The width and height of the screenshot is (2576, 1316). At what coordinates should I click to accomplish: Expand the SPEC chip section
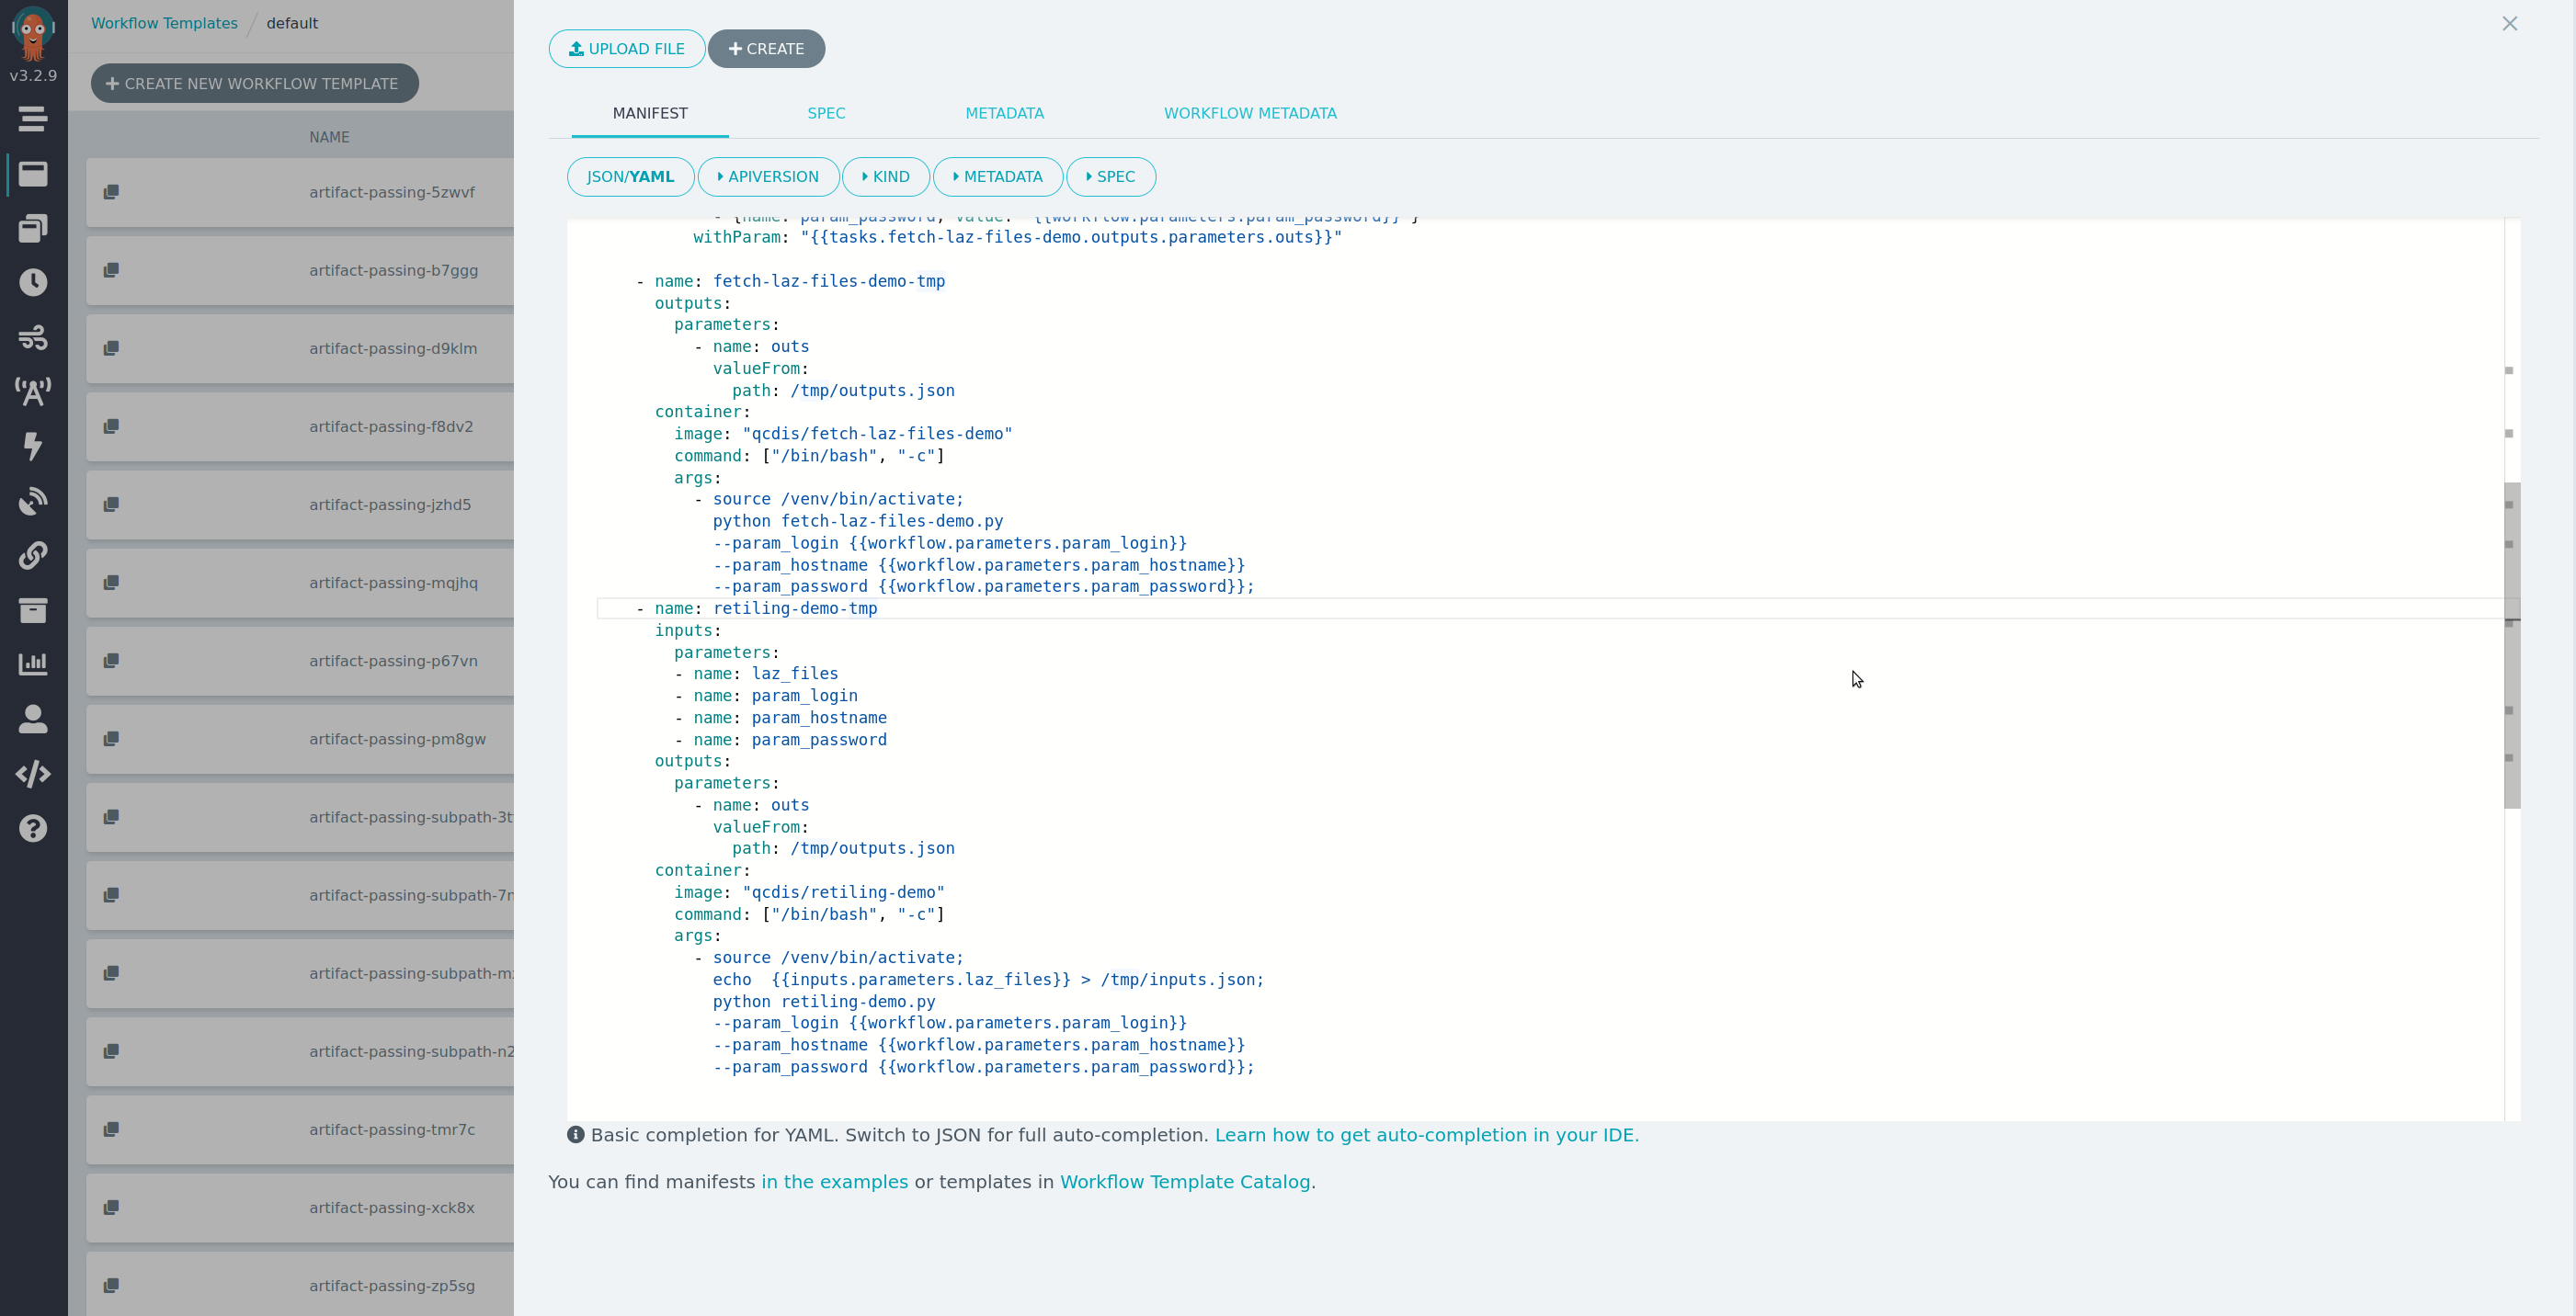point(1110,176)
